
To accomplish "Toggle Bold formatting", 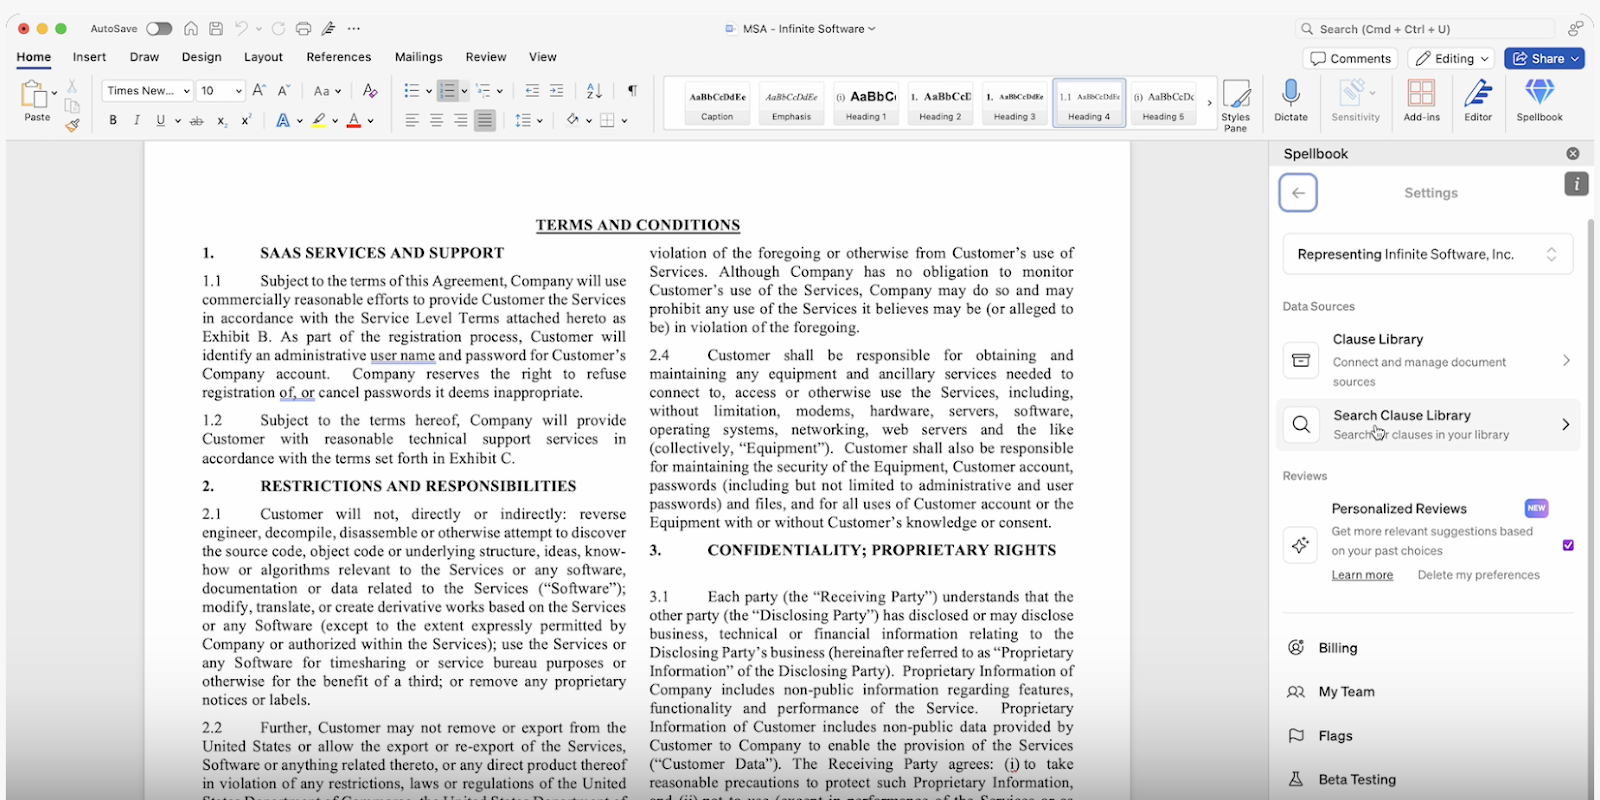I will tap(113, 120).
